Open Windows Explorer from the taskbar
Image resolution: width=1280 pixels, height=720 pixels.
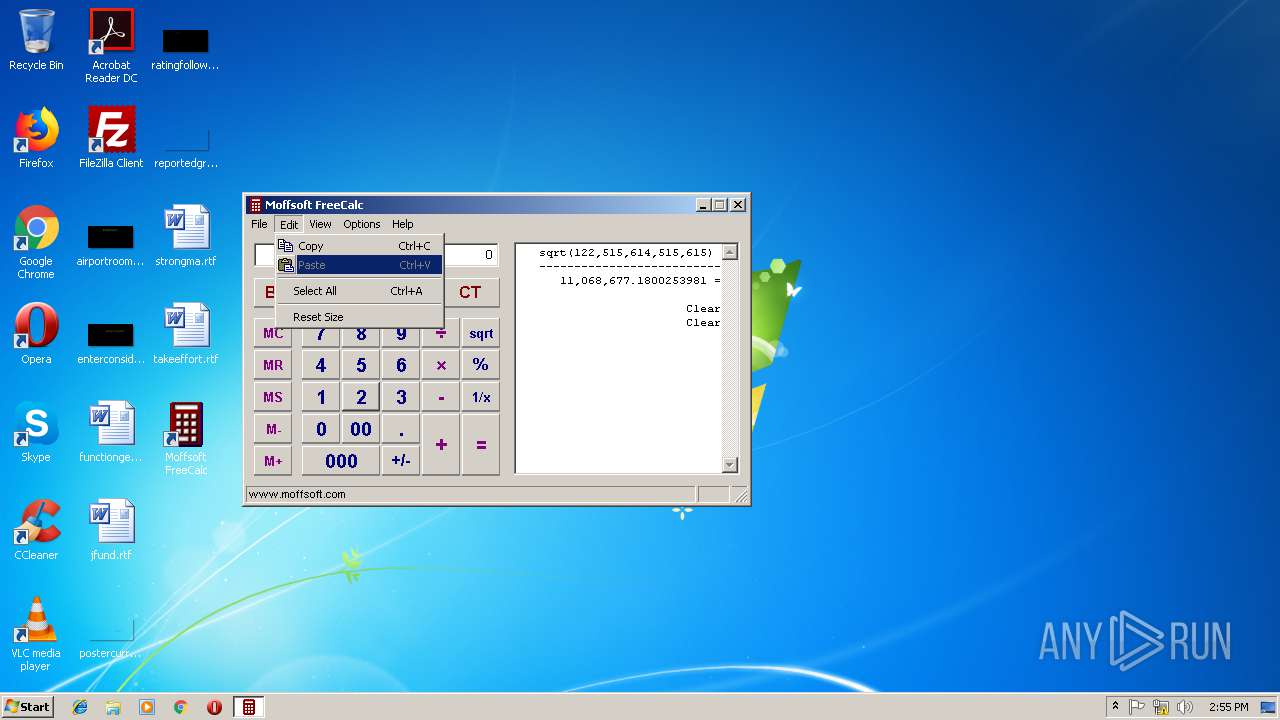tap(113, 707)
